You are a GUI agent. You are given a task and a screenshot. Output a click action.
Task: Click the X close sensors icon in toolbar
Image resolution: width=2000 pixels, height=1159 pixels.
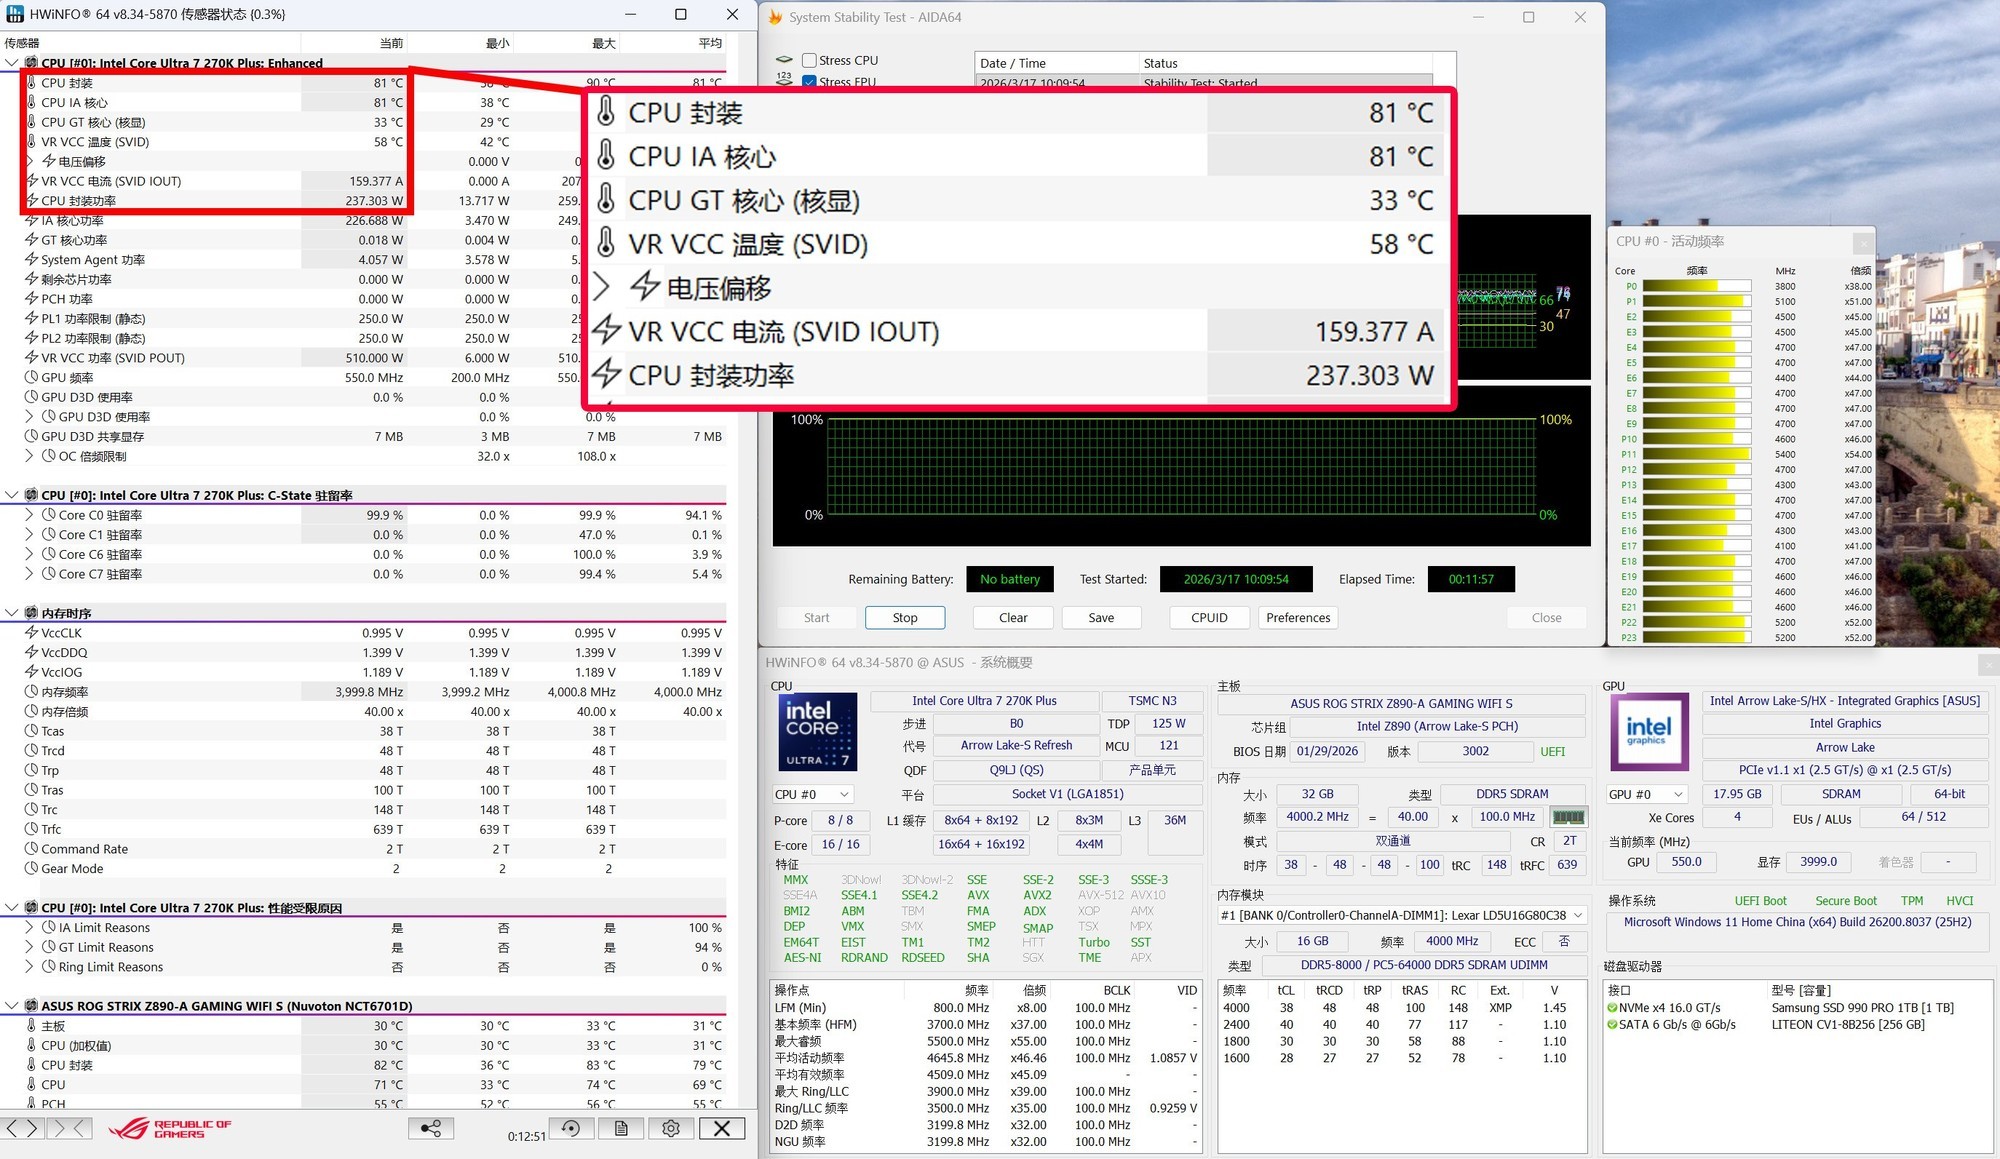(722, 1128)
